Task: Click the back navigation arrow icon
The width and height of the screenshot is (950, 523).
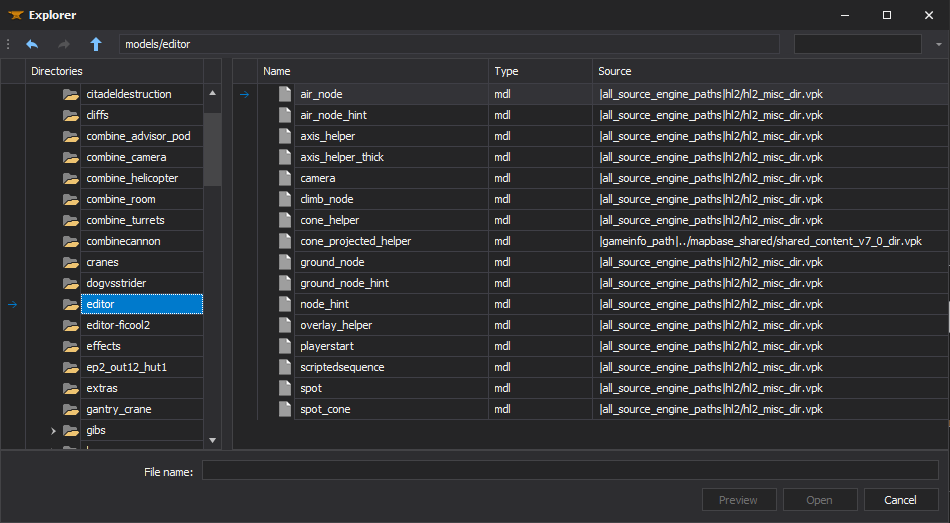Action: point(32,44)
